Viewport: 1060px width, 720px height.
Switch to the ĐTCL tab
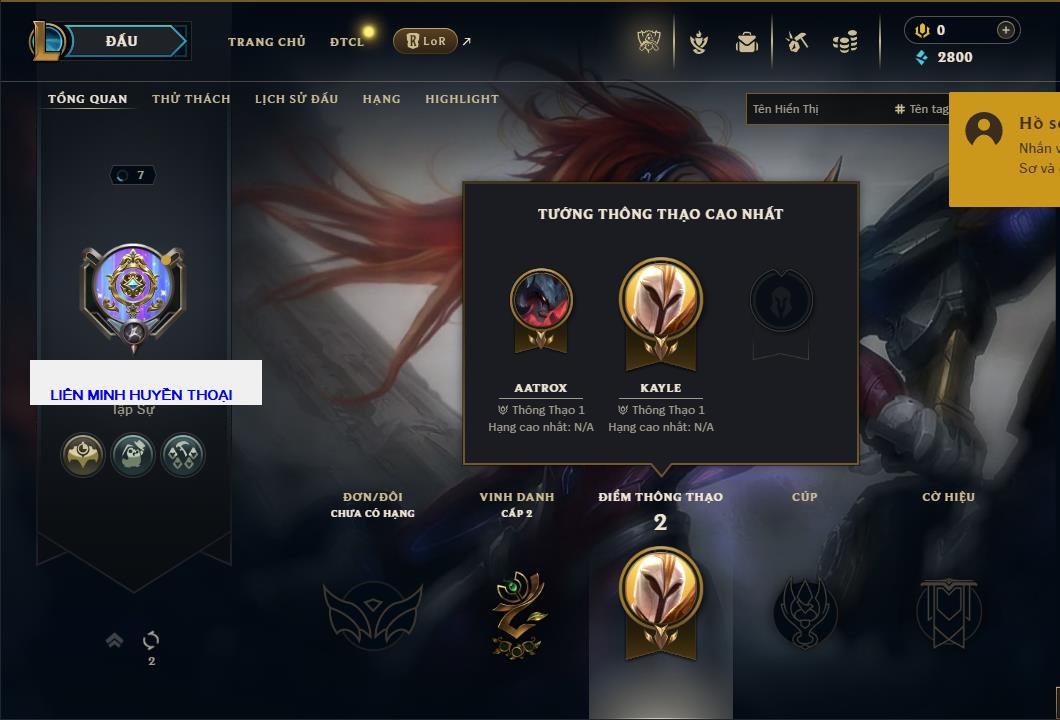pos(347,42)
